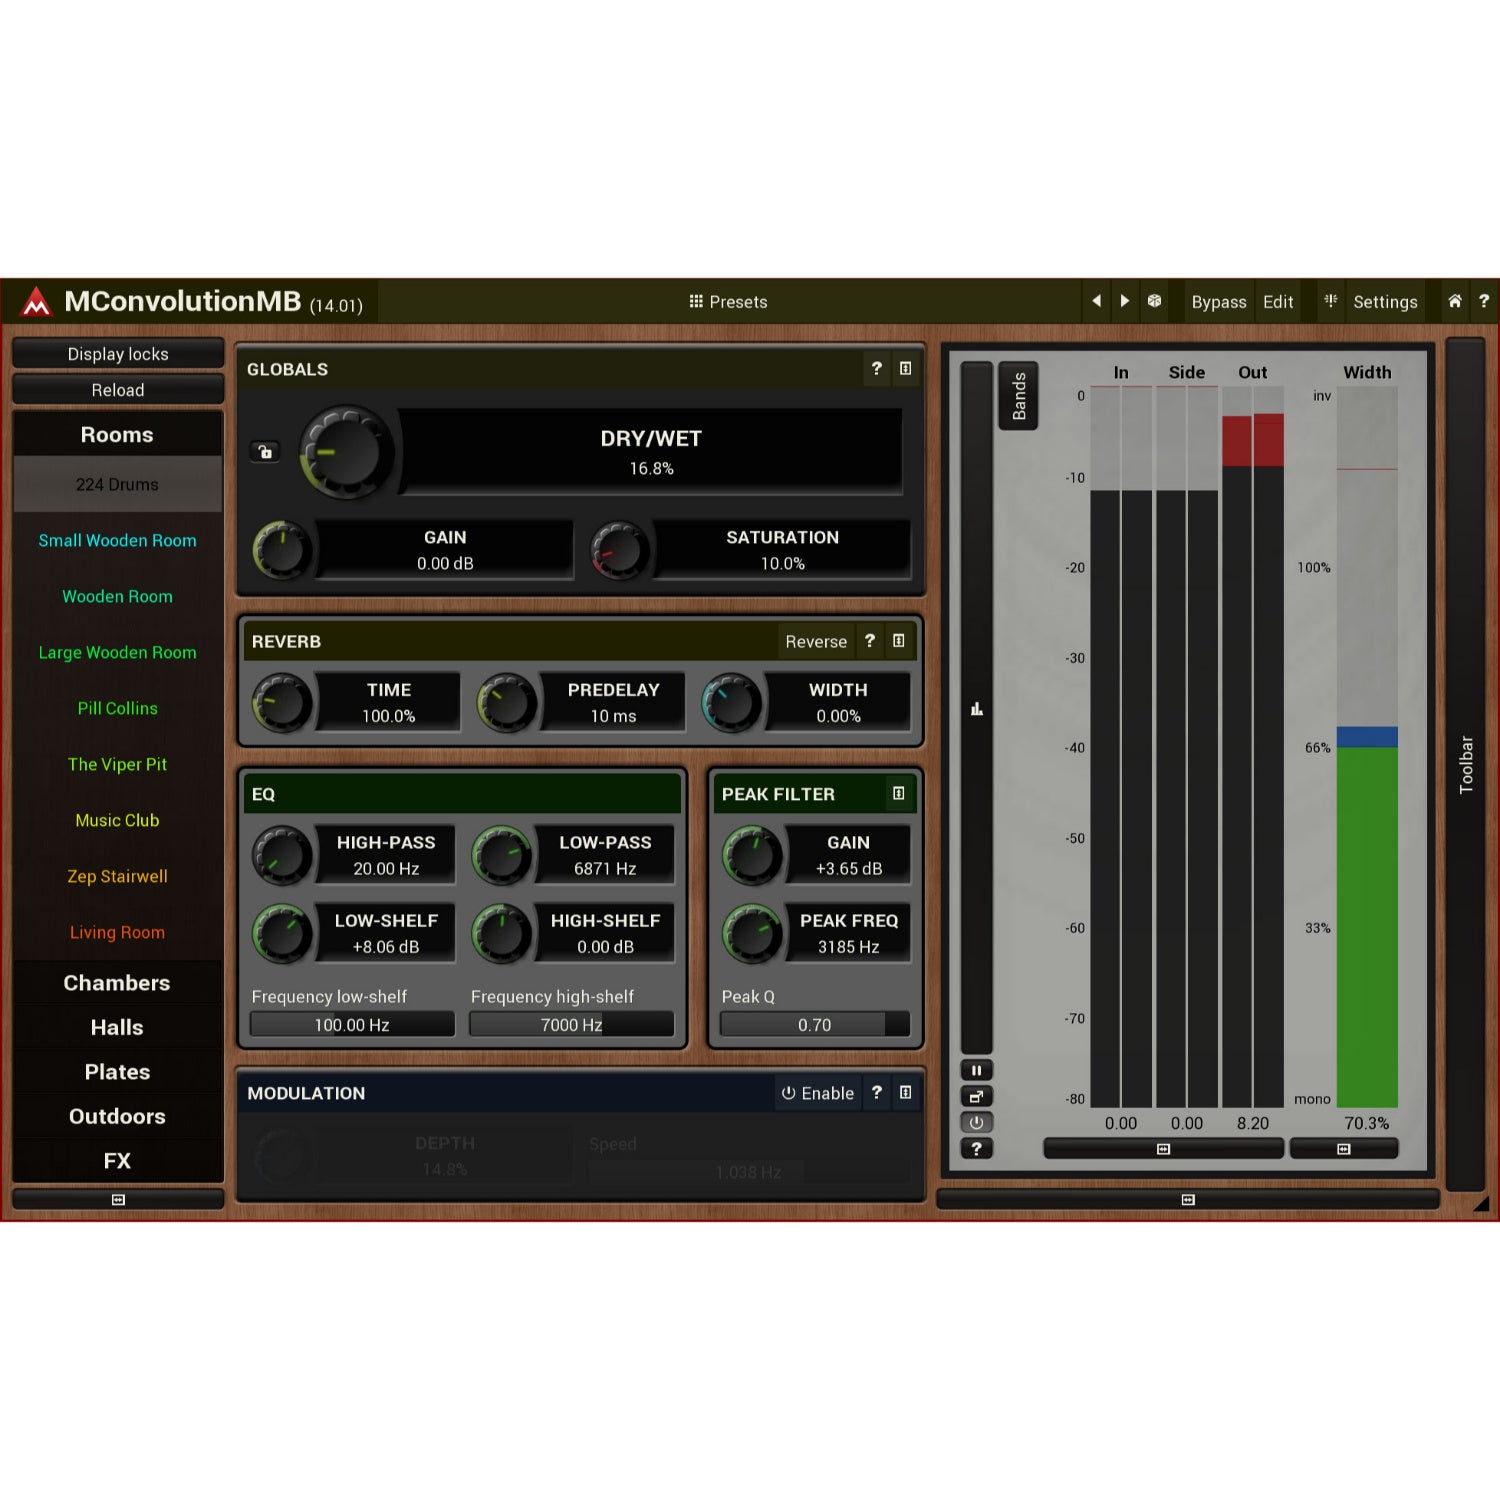Open the help question mark in title bar
The image size is (1500, 1500).
click(1484, 301)
